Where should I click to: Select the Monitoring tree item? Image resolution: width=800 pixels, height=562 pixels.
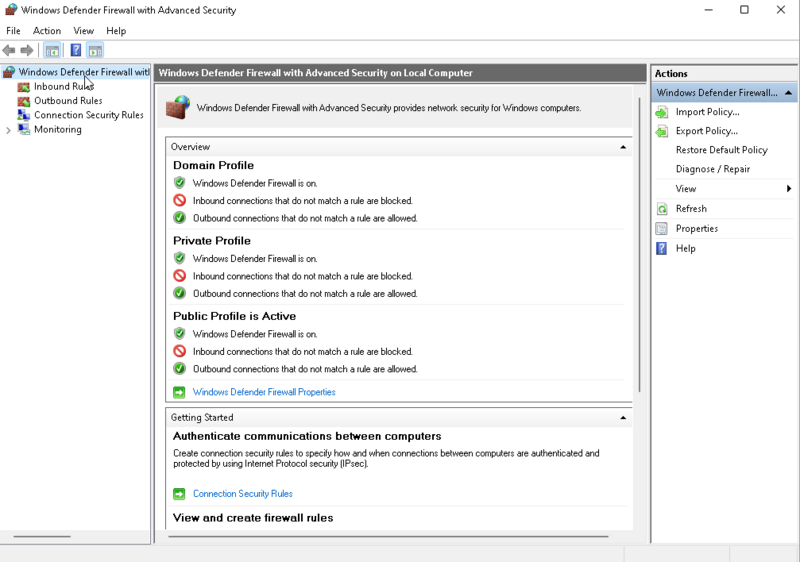click(58, 130)
